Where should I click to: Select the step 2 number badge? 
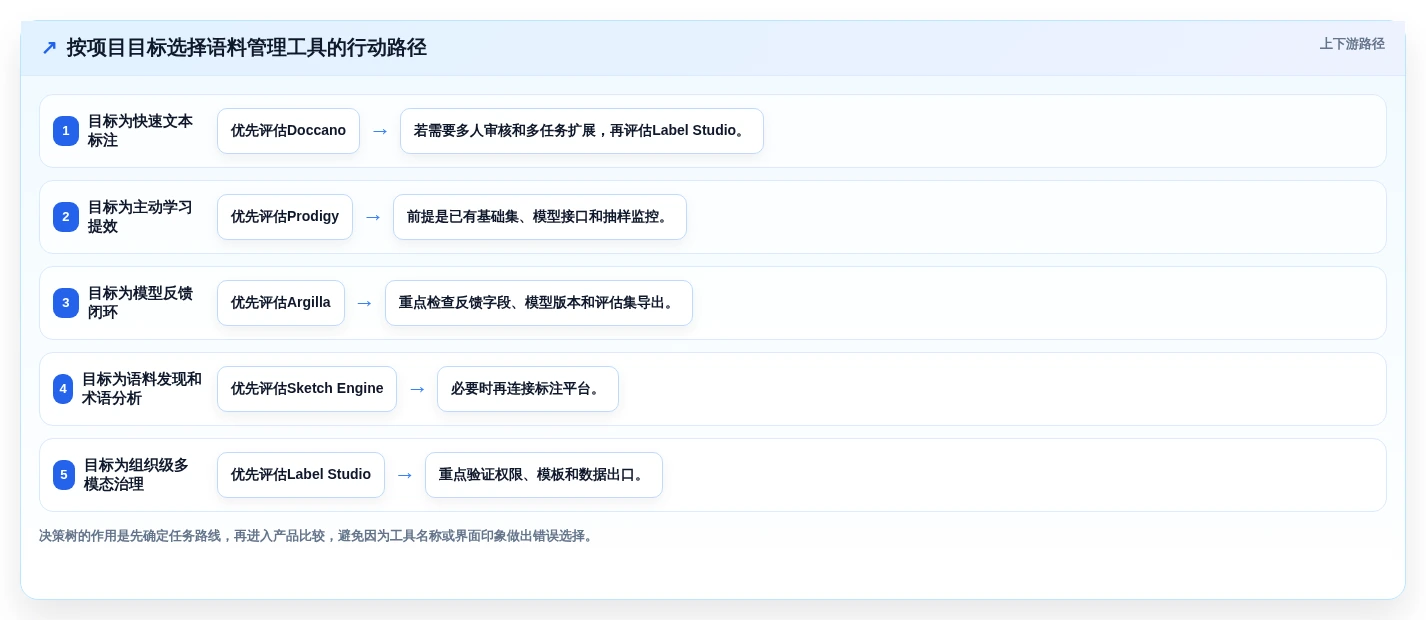coord(66,217)
